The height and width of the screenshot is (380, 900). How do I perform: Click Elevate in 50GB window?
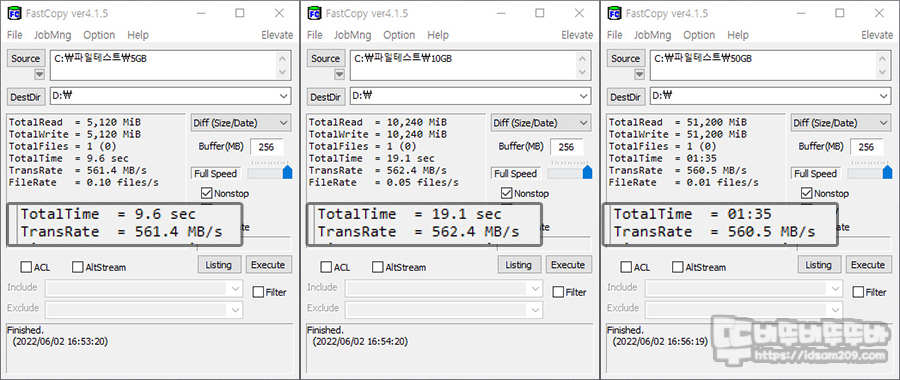click(877, 35)
